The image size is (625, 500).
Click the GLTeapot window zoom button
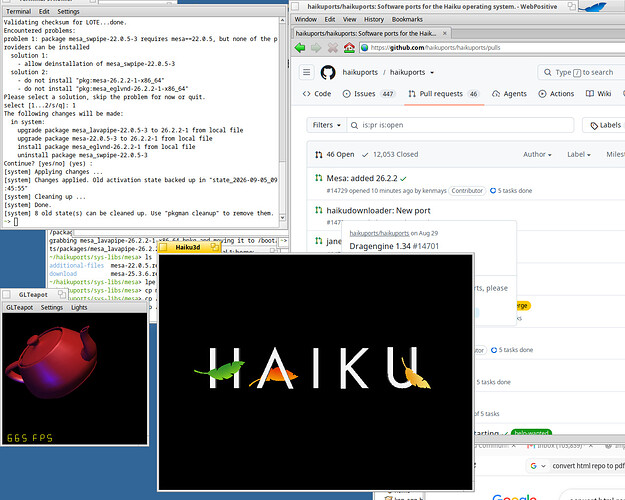61,294
